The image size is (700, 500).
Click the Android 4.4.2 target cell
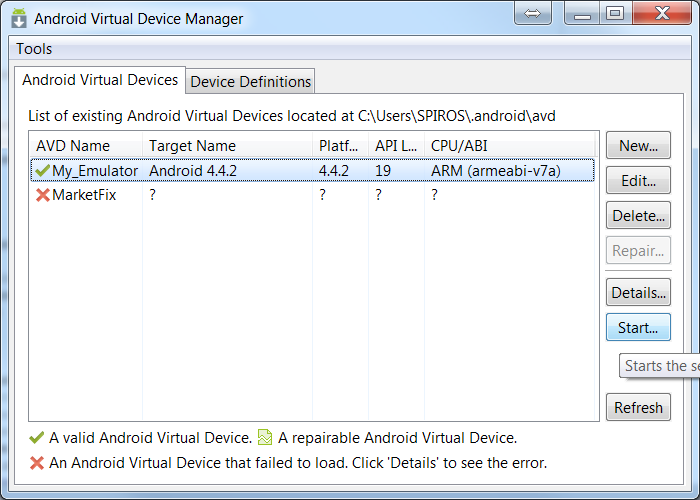coord(193,171)
